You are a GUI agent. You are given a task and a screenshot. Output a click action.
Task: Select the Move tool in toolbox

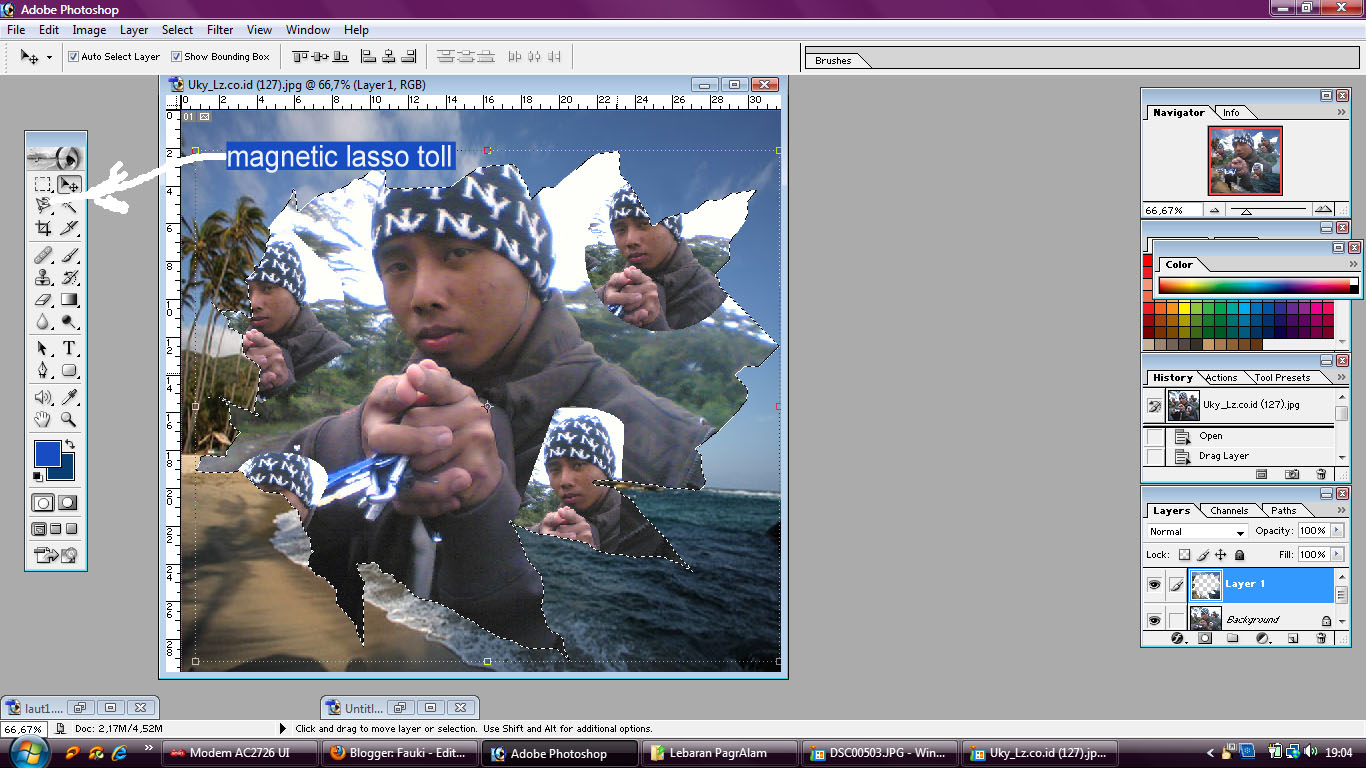pos(69,184)
